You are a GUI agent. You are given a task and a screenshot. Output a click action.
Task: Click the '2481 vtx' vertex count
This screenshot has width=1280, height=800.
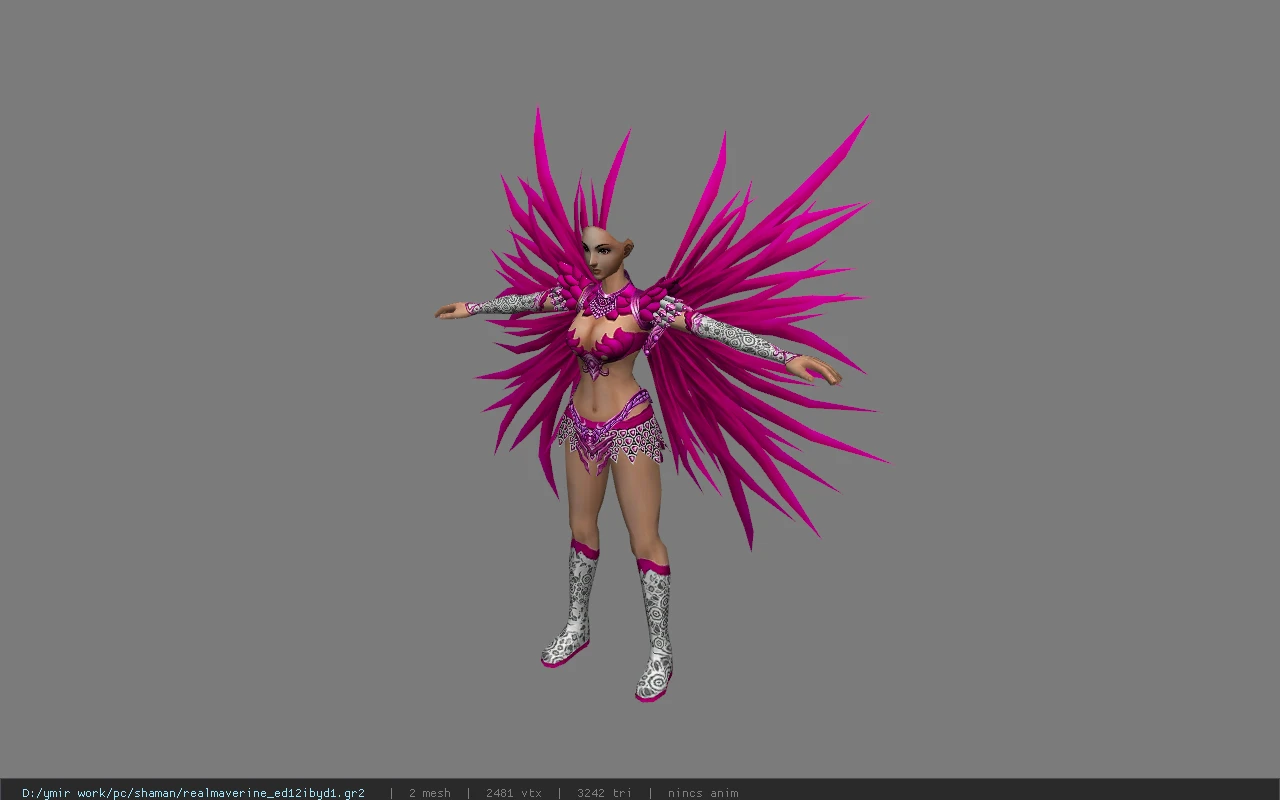point(514,793)
